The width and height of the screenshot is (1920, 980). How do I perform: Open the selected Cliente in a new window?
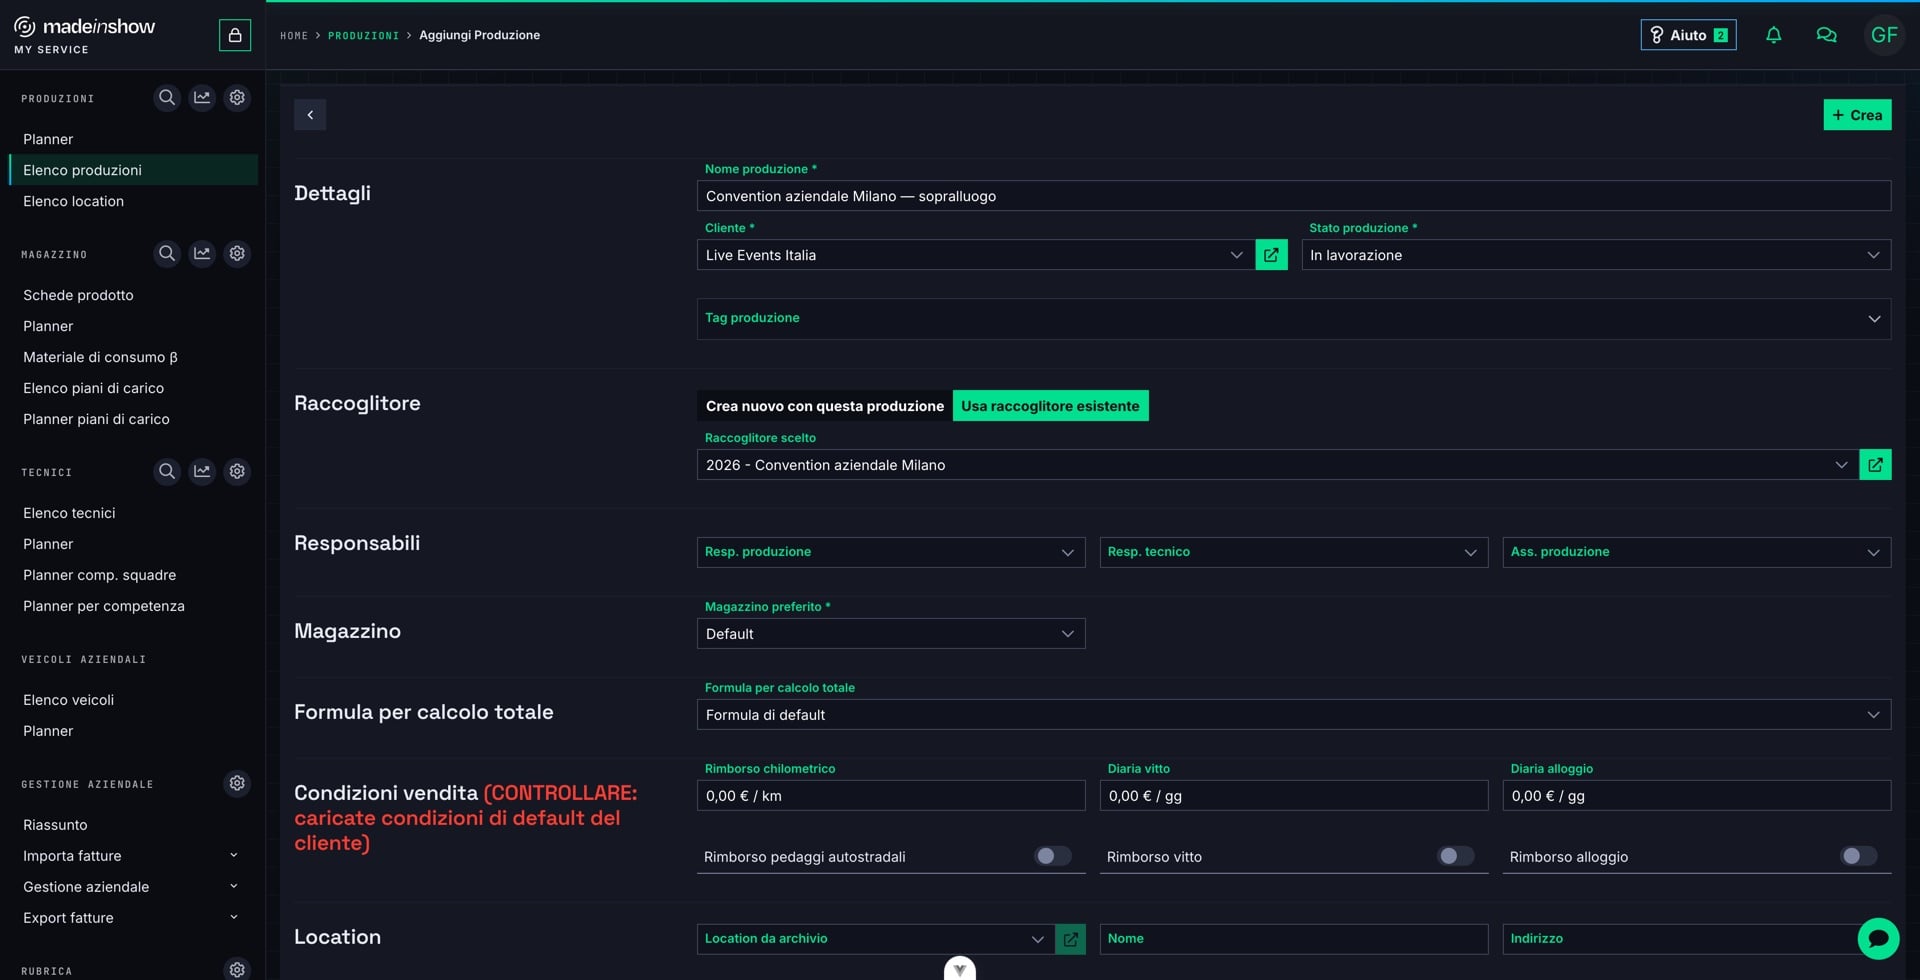[1271, 255]
